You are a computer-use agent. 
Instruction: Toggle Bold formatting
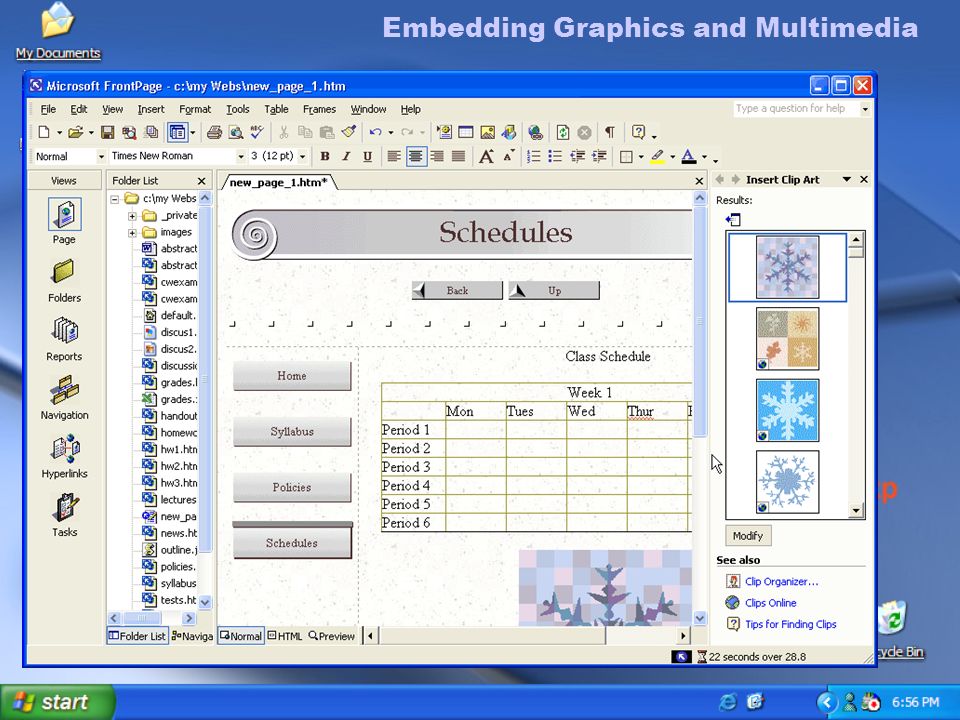click(325, 157)
